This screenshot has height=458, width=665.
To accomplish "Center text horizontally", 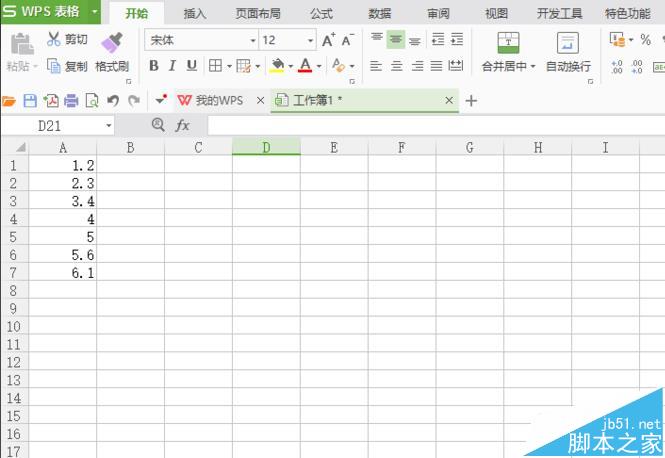I will [397, 66].
